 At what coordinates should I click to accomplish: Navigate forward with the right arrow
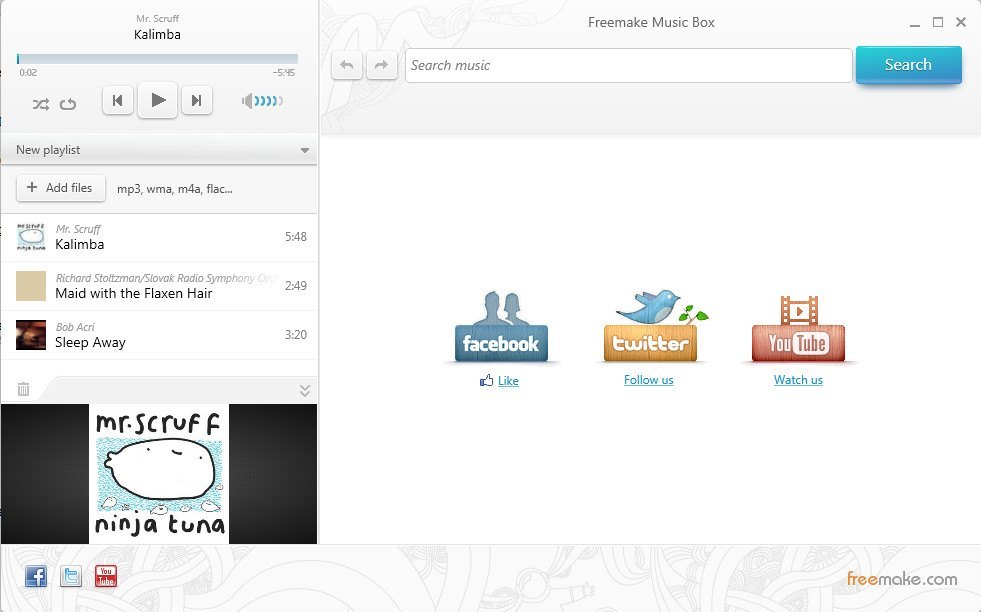point(382,65)
